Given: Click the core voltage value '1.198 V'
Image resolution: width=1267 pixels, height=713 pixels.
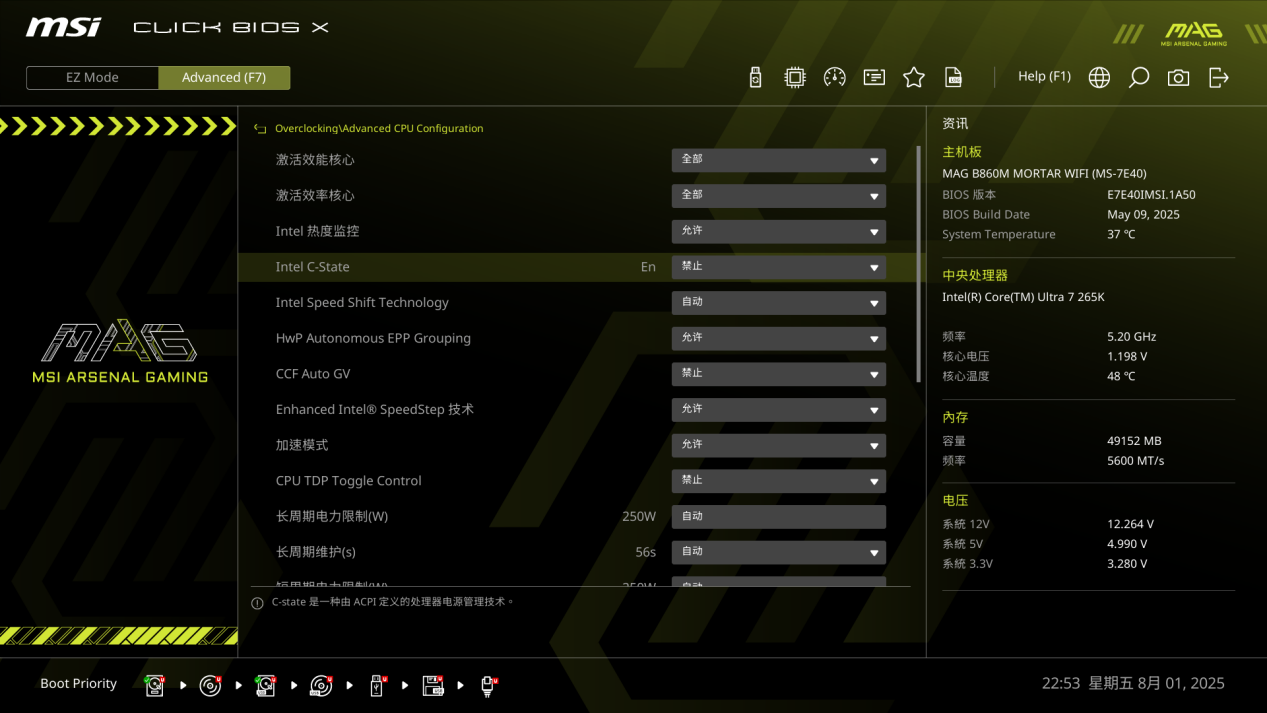Looking at the screenshot, I should pyautogui.click(x=1127, y=357).
